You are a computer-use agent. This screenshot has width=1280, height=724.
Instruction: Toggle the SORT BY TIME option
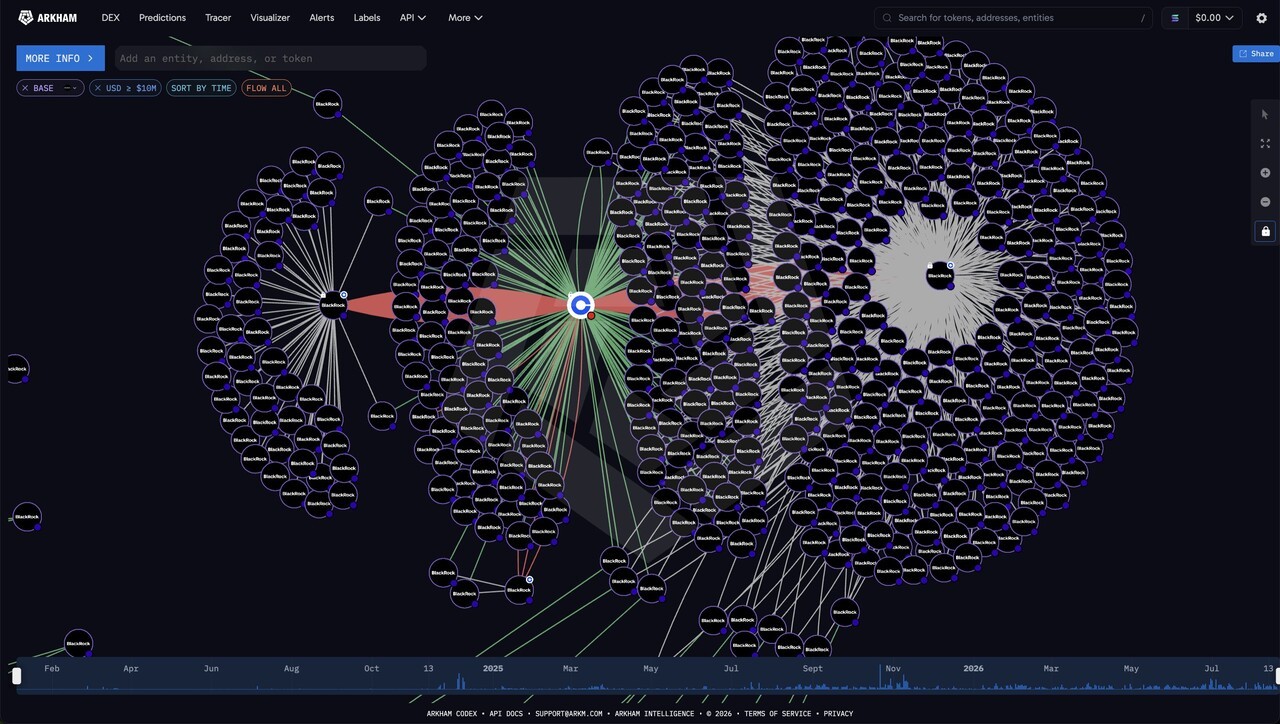(x=201, y=88)
